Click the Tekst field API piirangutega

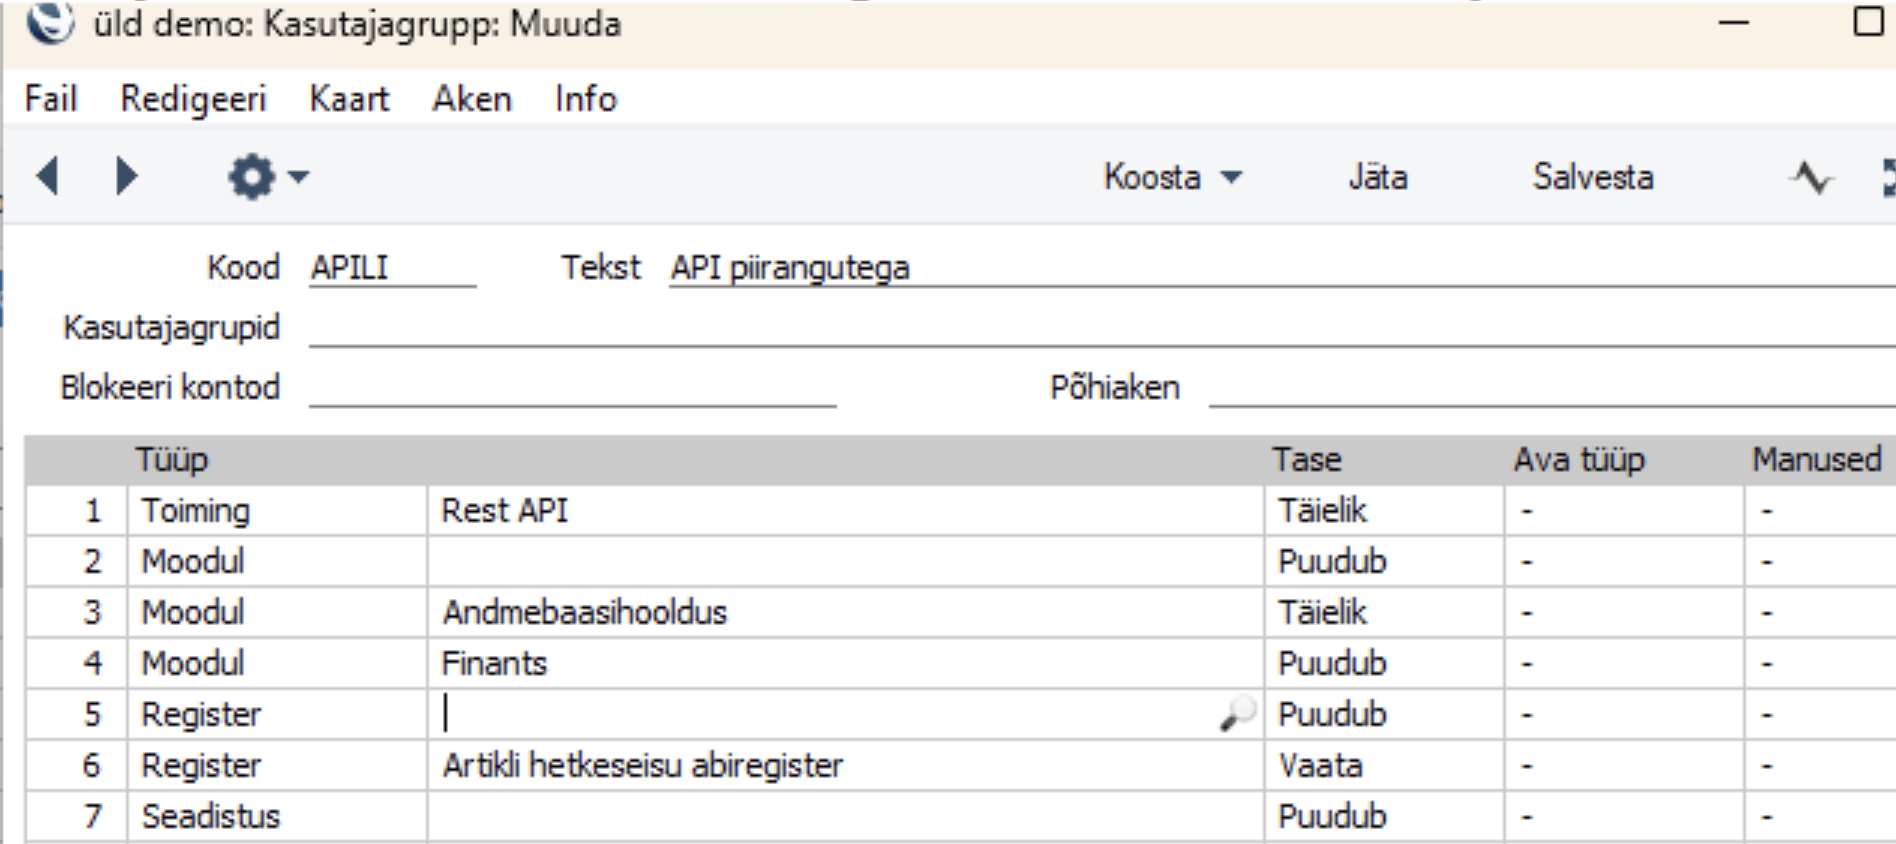click(x=1200, y=268)
